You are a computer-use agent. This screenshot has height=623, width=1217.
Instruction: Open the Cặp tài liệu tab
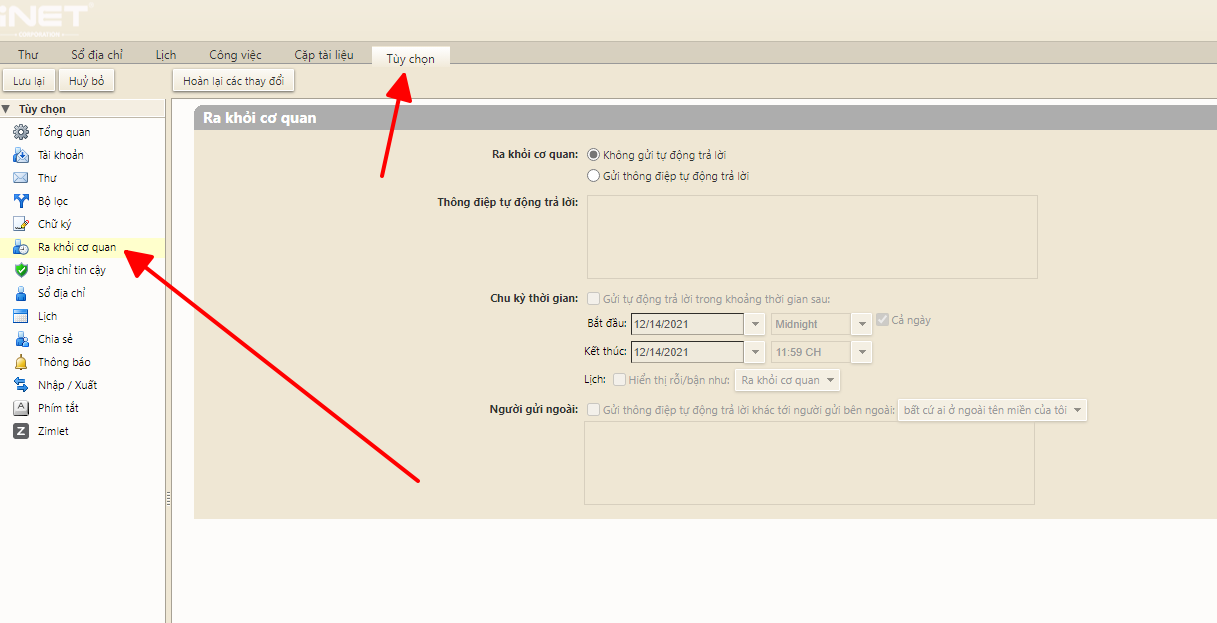323,55
